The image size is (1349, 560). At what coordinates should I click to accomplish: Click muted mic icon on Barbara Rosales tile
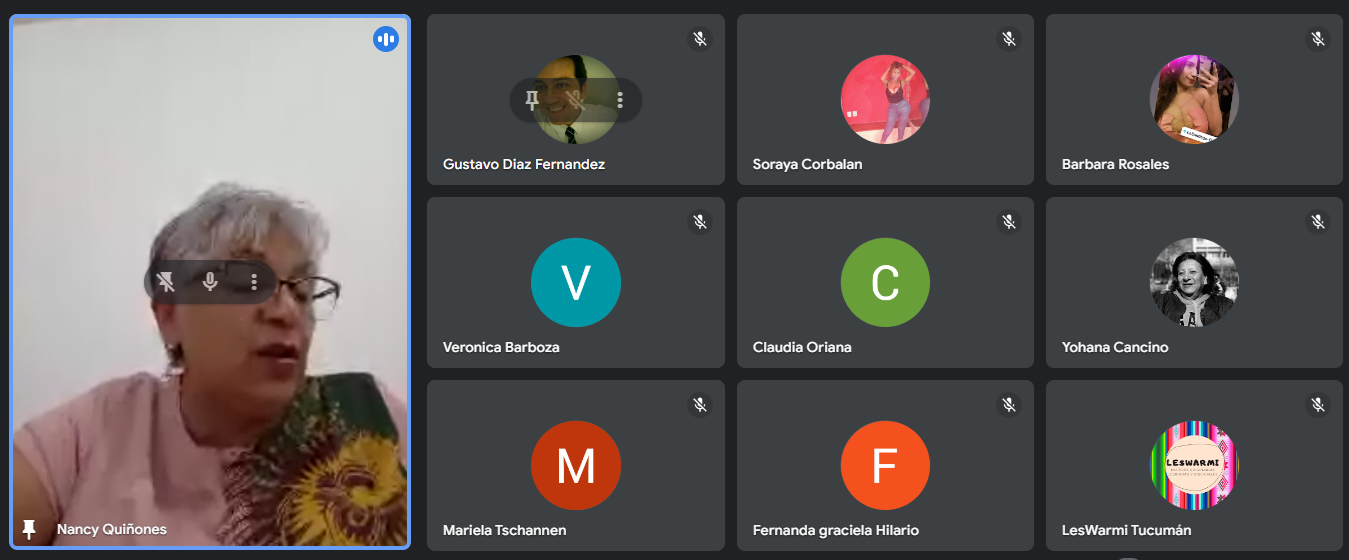coord(1318,39)
